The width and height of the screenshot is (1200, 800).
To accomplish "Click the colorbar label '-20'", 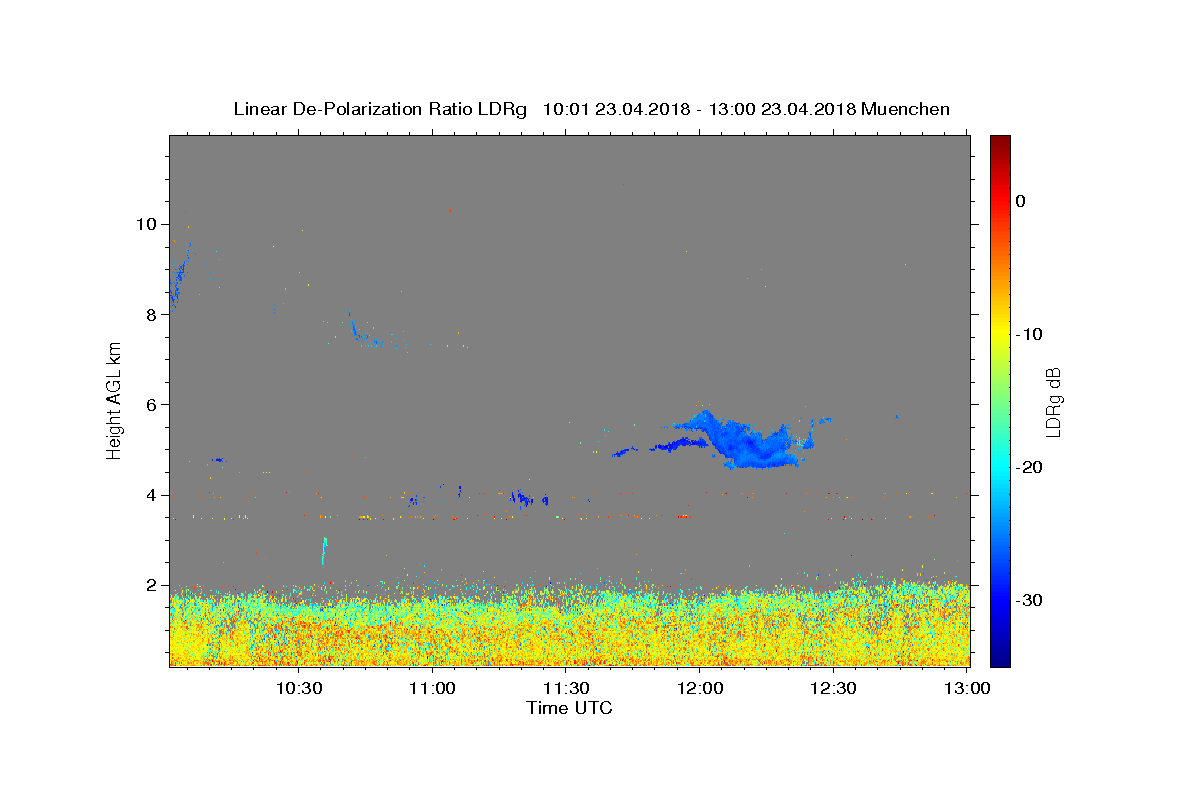I will (x=1029, y=467).
